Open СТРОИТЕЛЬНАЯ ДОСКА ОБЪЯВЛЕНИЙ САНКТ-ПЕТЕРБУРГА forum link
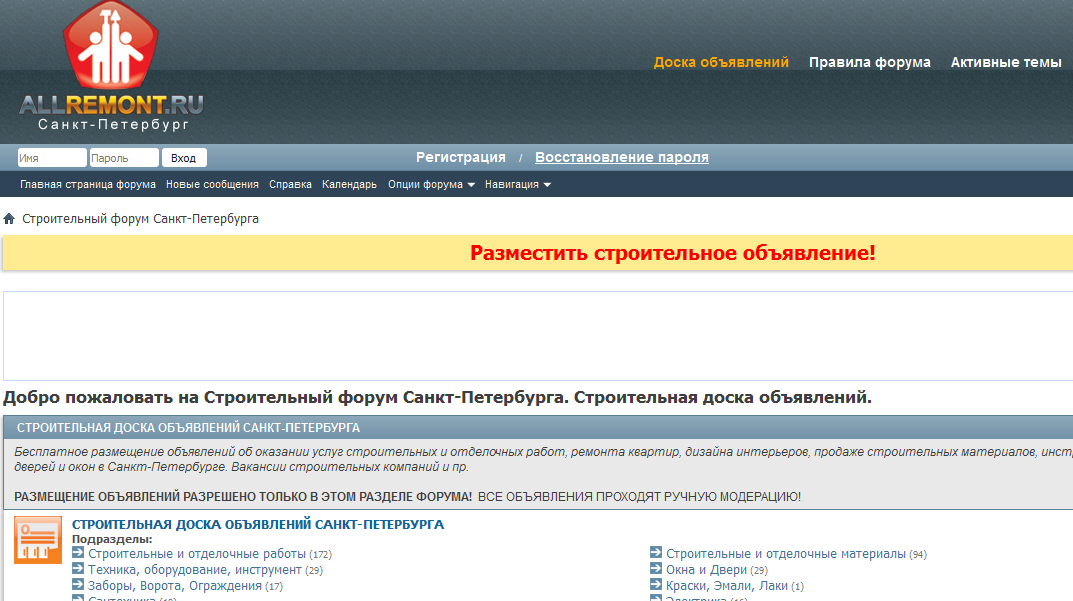The width and height of the screenshot is (1073, 601). [258, 524]
